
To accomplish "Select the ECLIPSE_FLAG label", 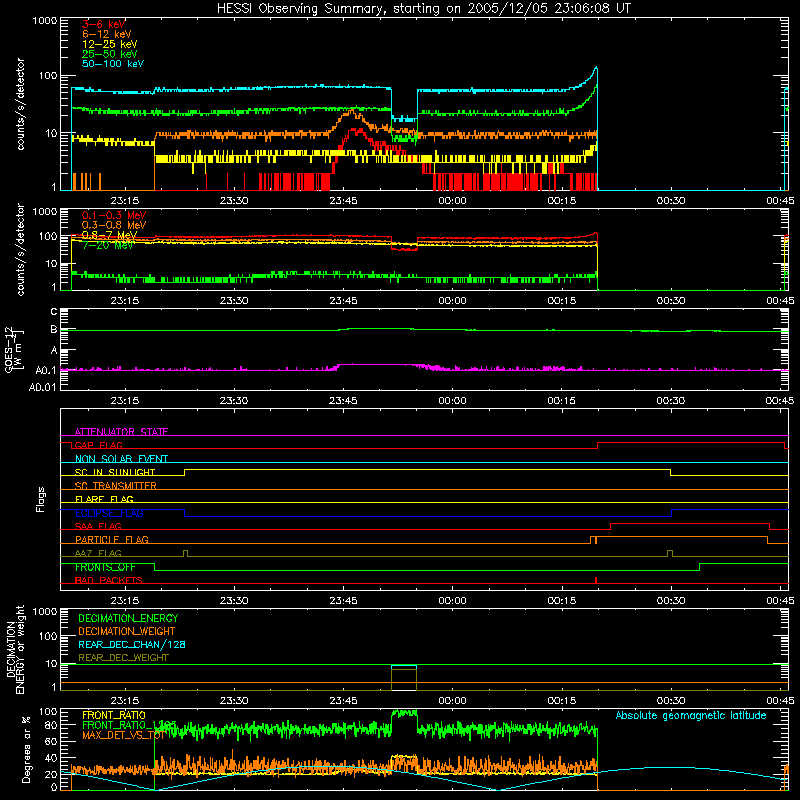I will 109,513.
